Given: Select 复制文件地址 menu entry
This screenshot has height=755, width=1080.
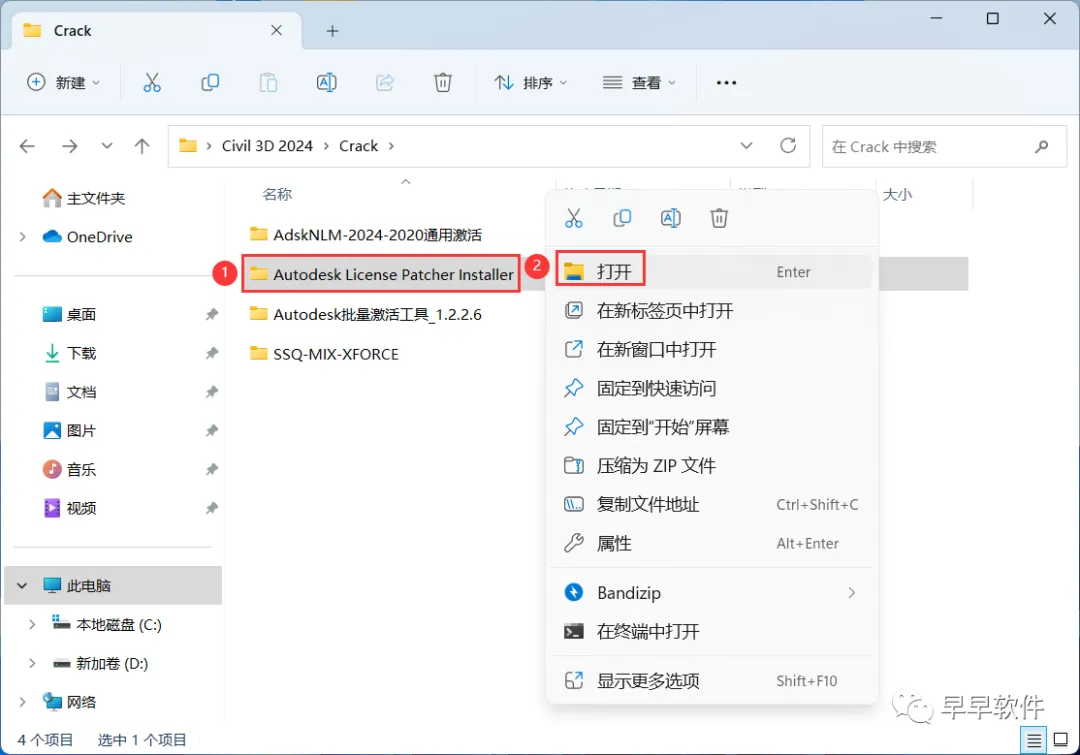Looking at the screenshot, I should (713, 504).
